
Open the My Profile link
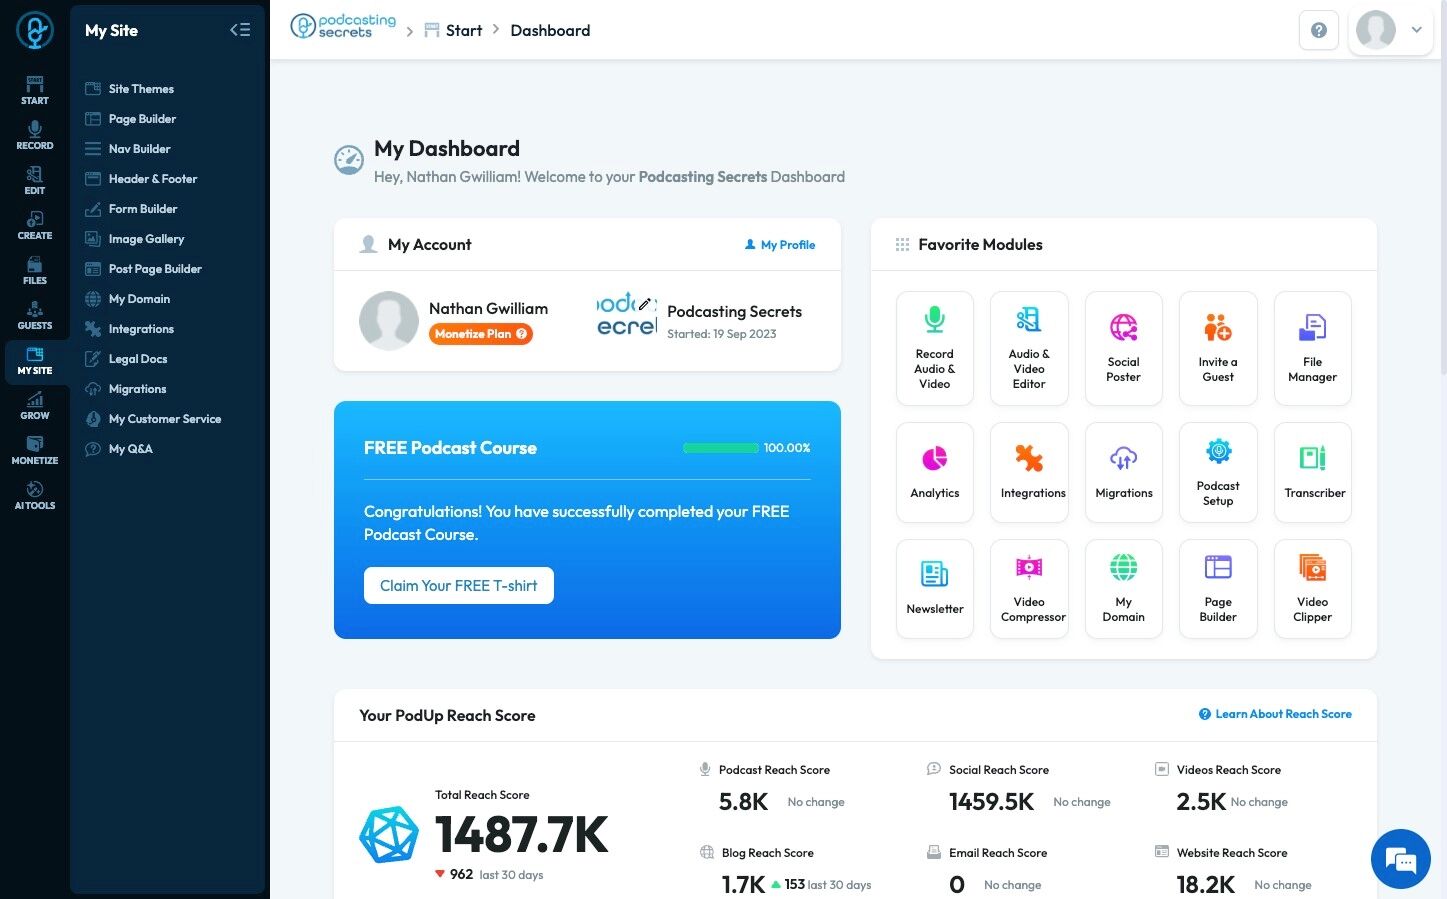pos(780,245)
